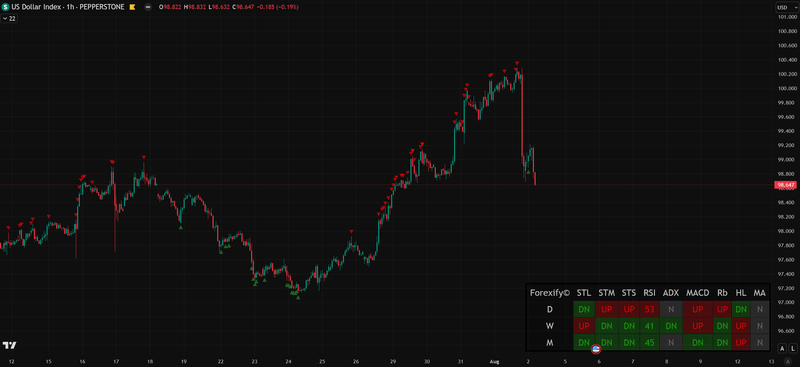Click the W row label in the Forexify table

549,326
